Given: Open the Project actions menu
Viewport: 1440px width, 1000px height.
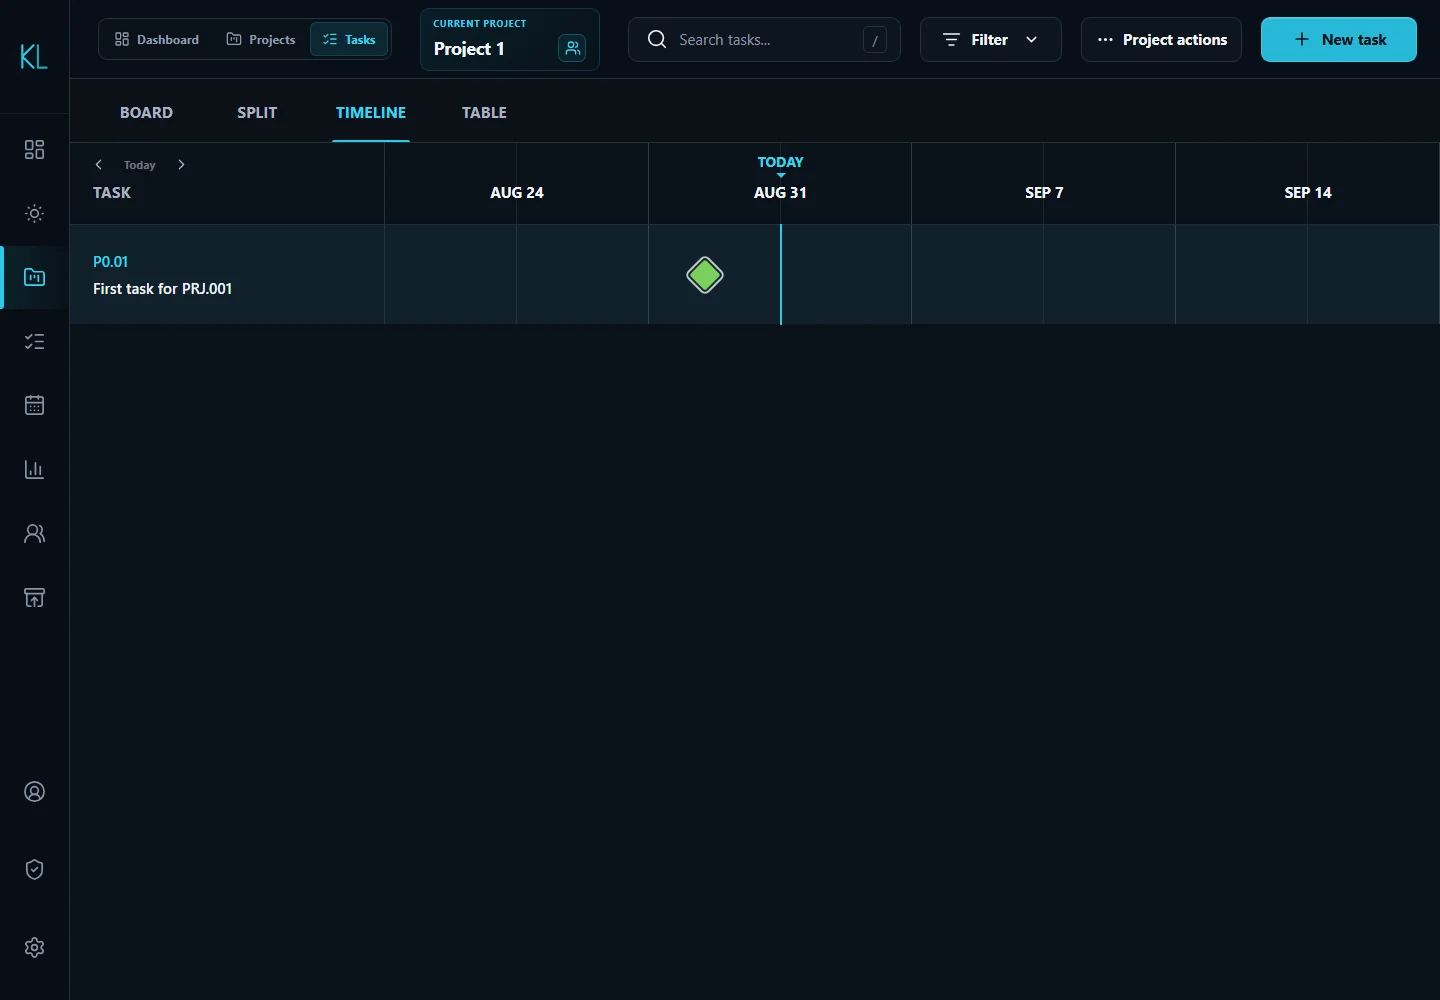Looking at the screenshot, I should point(1161,40).
